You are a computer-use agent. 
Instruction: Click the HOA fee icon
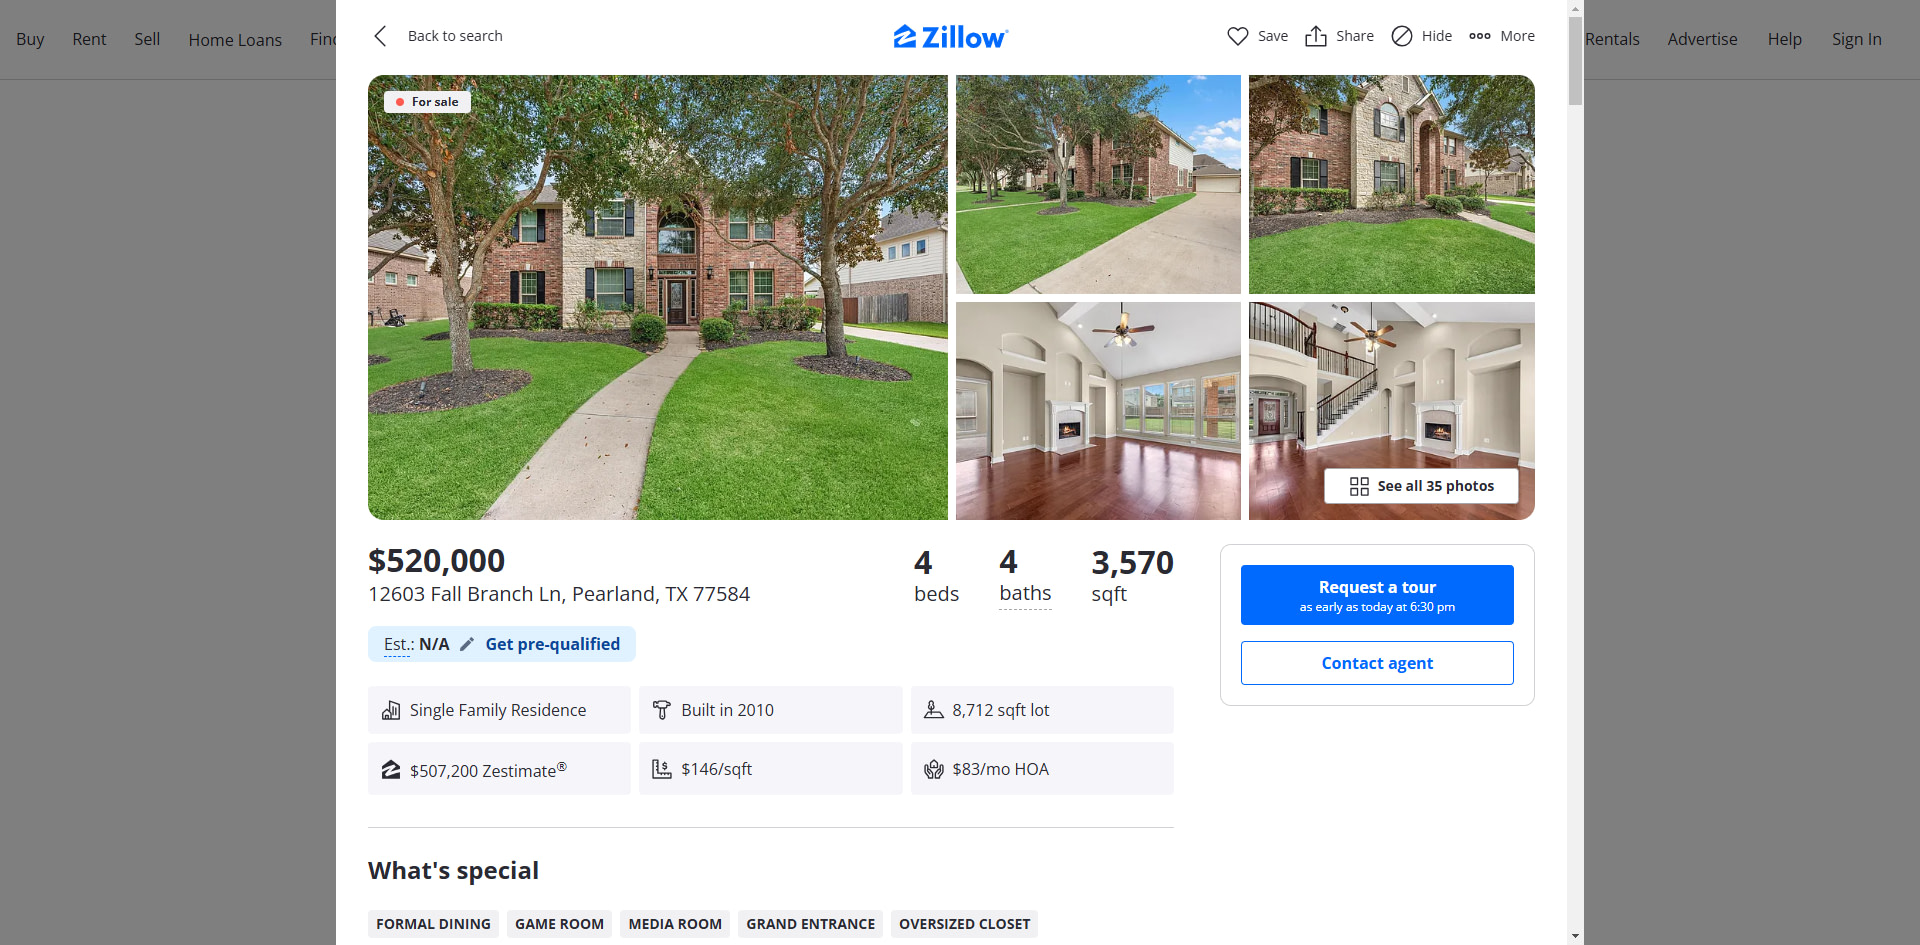(934, 769)
